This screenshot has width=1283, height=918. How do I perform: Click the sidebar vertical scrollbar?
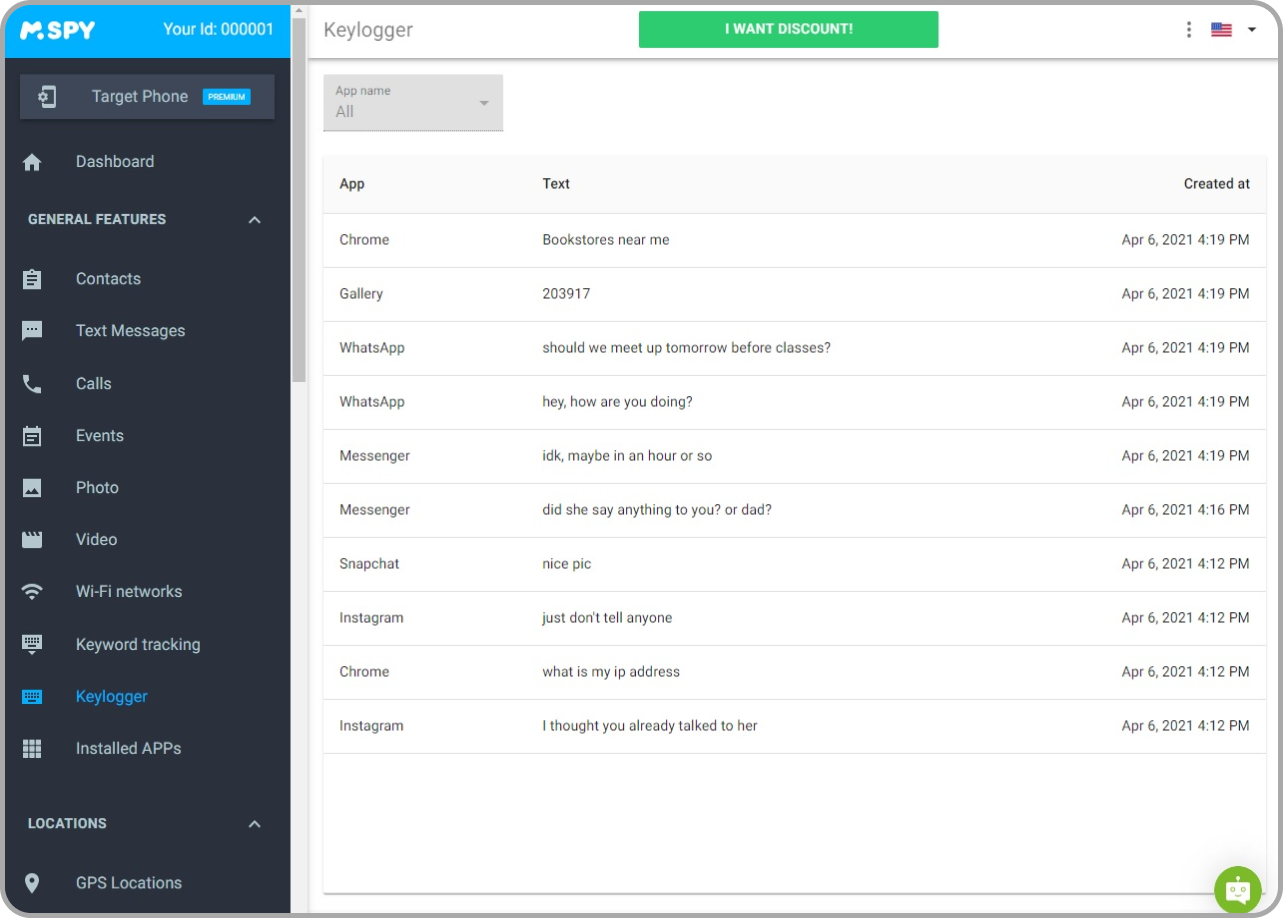tap(298, 200)
